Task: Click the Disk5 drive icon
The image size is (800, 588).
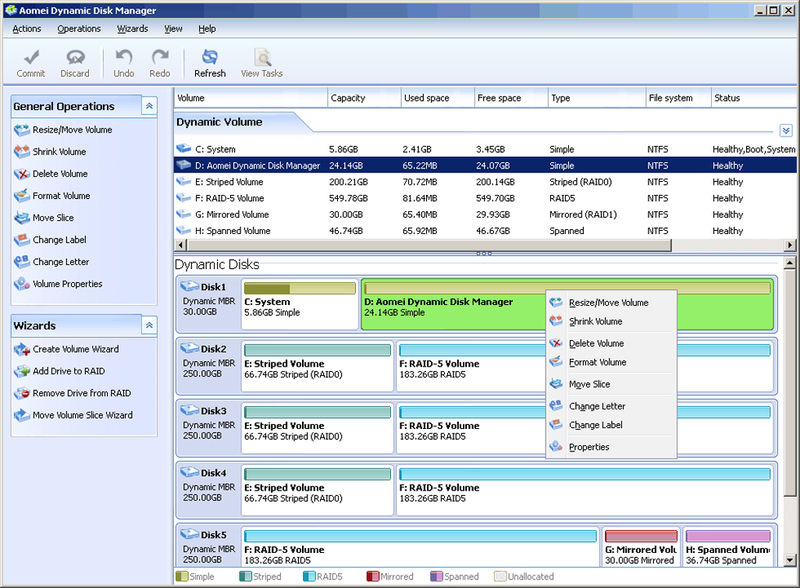Action: tap(189, 534)
